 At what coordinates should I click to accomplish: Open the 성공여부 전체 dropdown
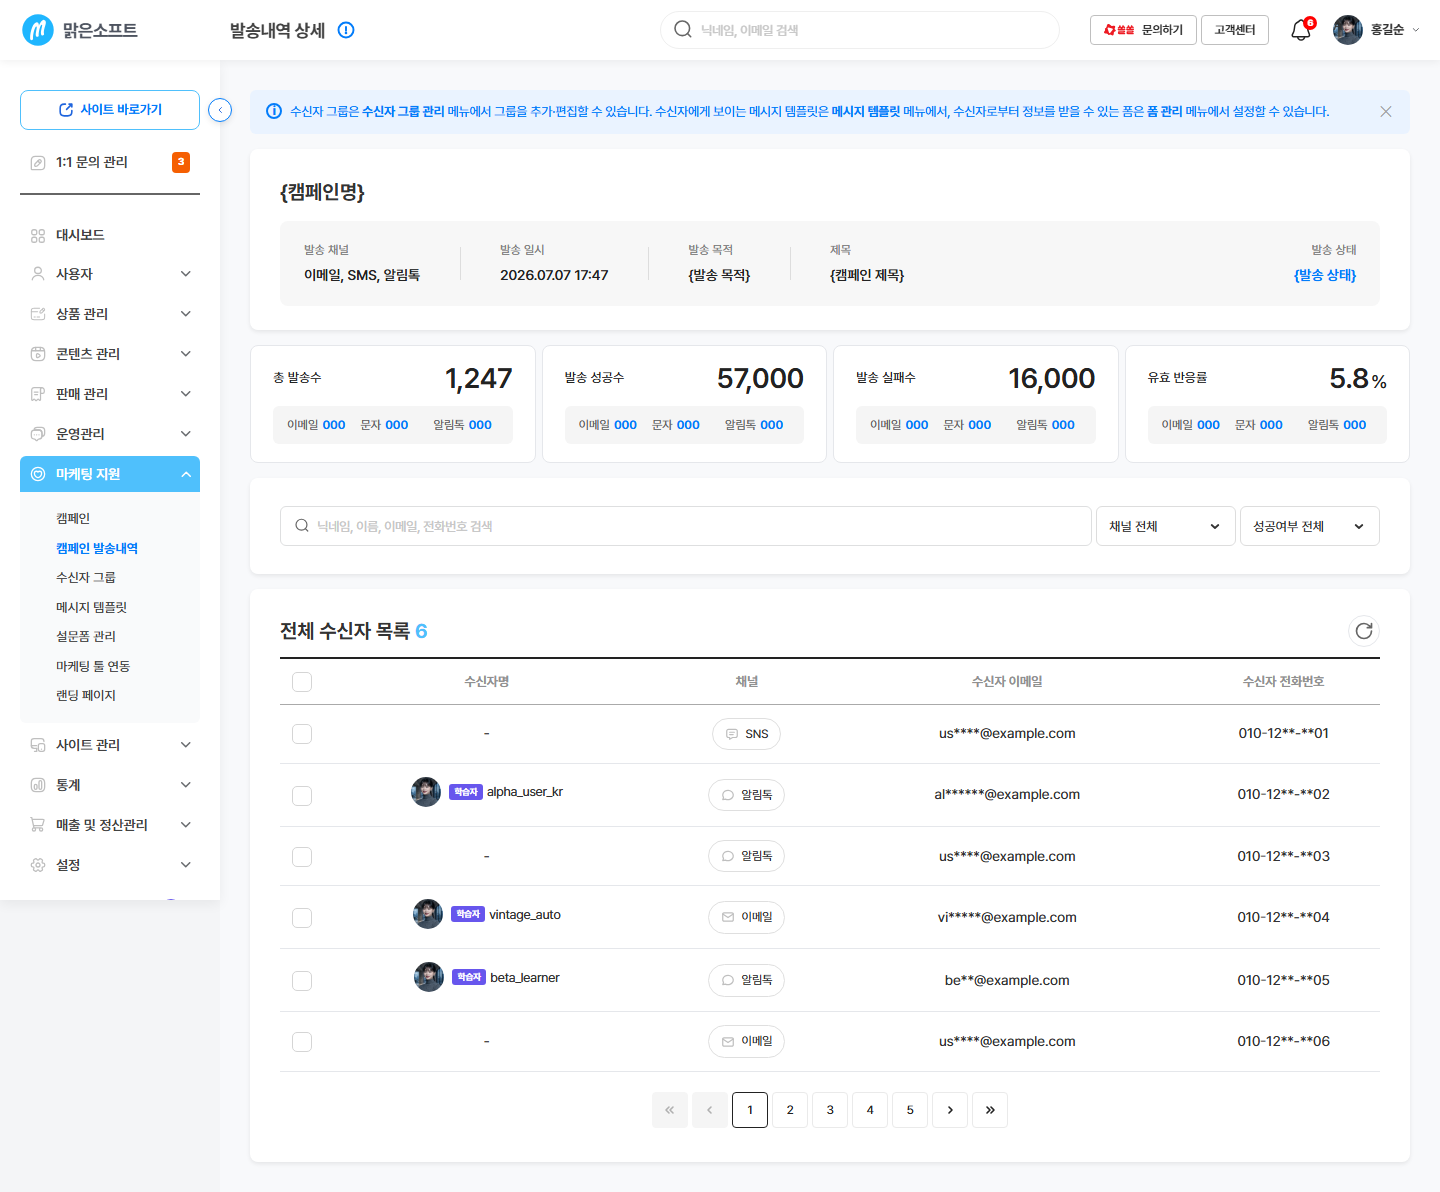1310,526
